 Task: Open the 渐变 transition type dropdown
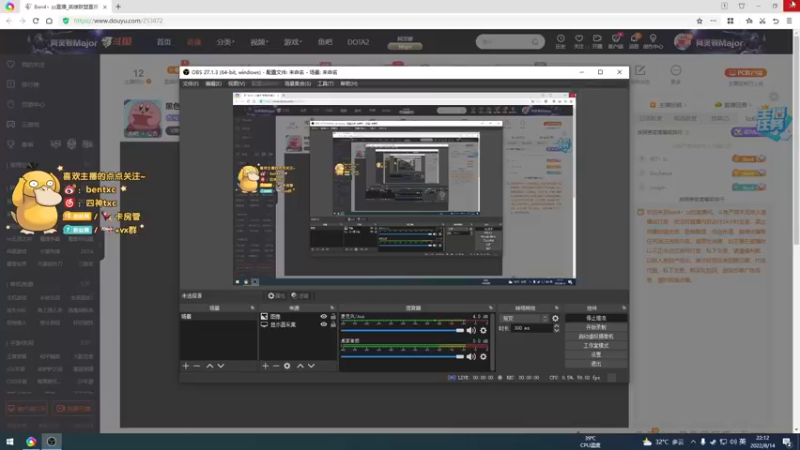(x=524, y=318)
